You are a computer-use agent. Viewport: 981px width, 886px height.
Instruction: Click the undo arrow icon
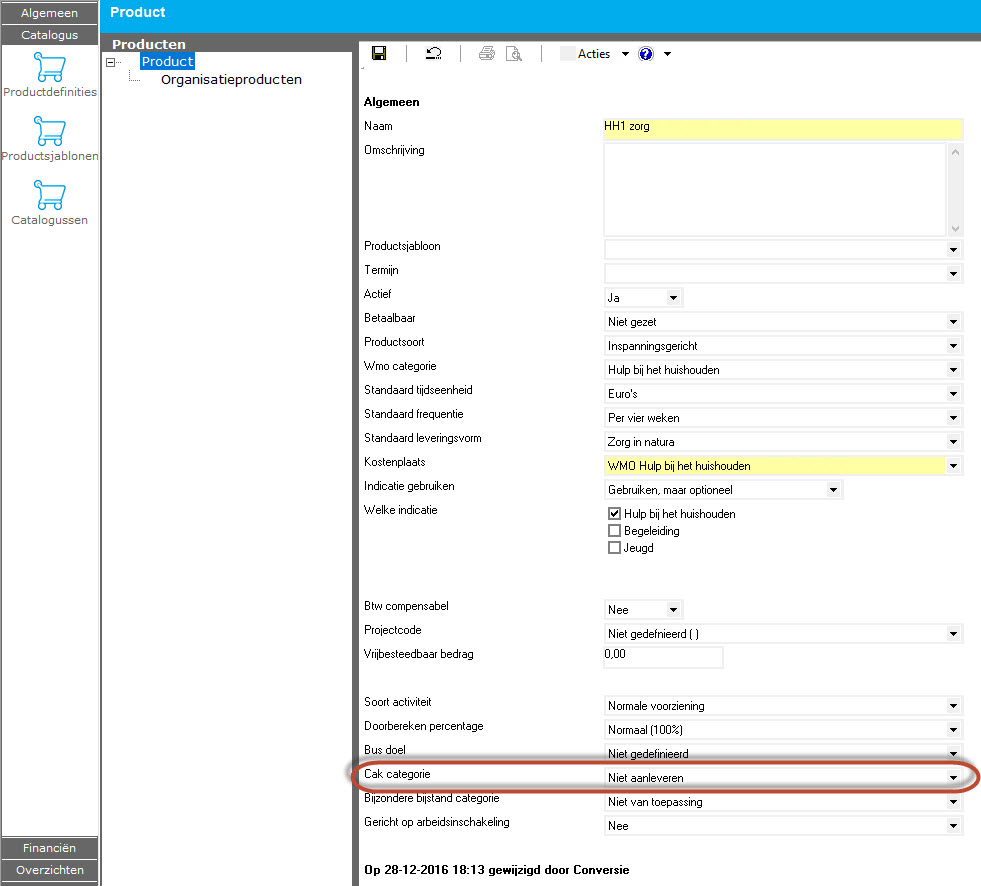pos(433,54)
